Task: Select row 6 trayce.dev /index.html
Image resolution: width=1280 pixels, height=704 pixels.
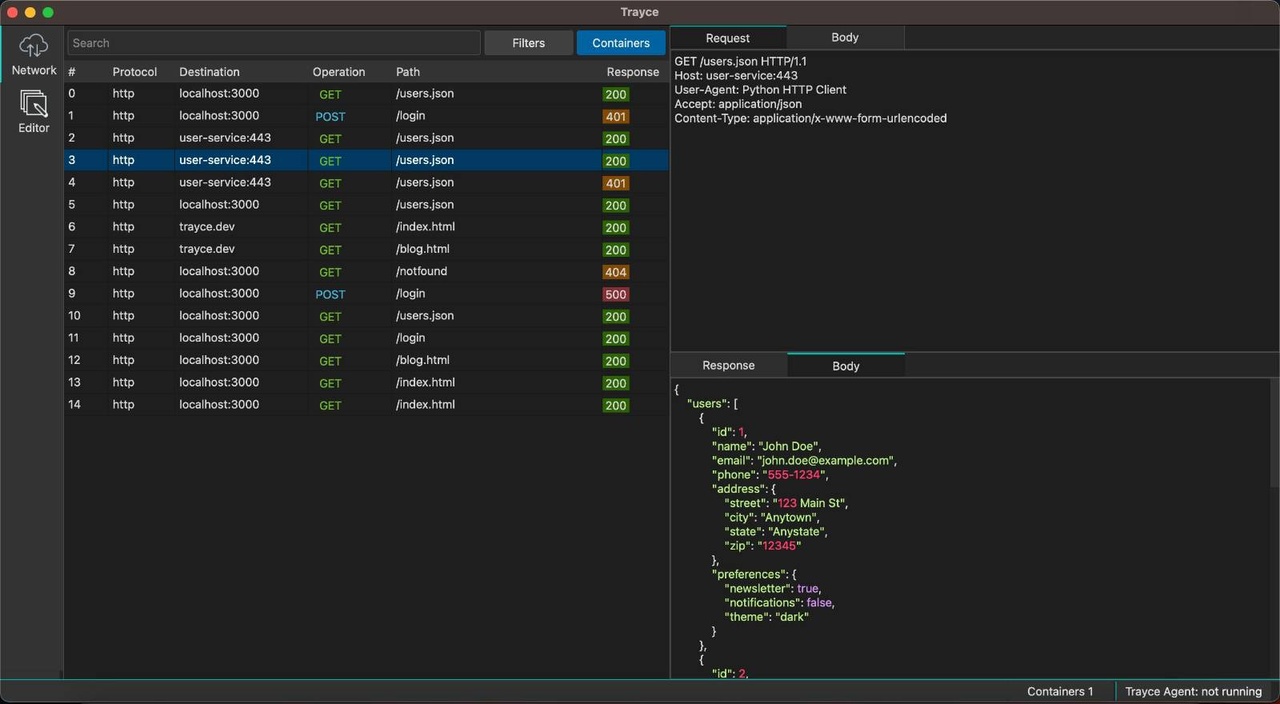Action: (330, 227)
